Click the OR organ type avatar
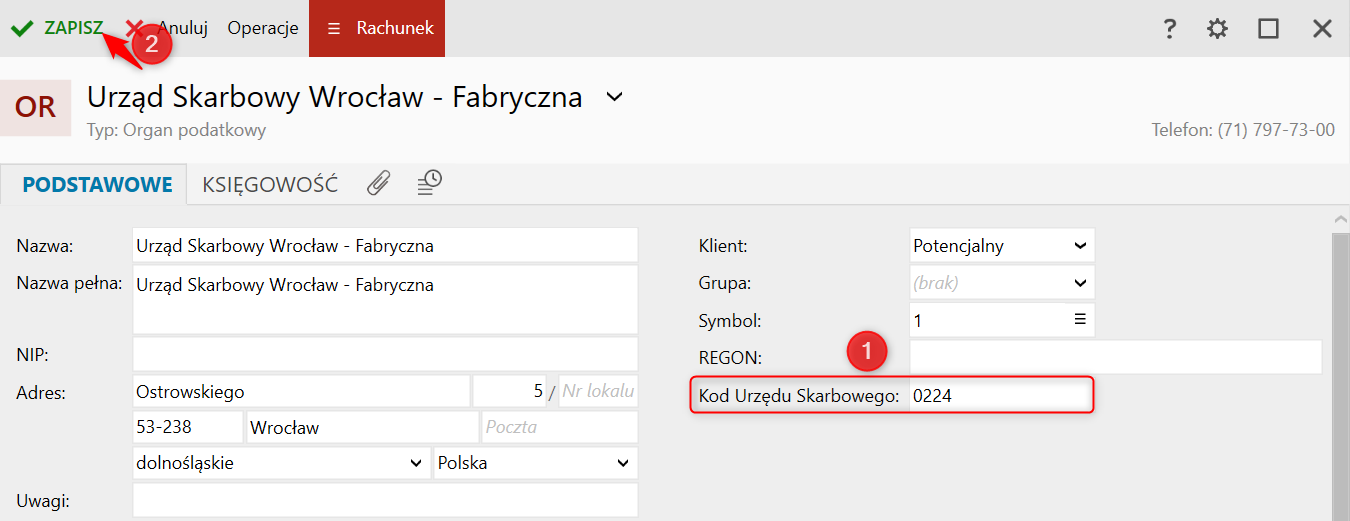This screenshot has width=1350, height=521. coord(36,107)
